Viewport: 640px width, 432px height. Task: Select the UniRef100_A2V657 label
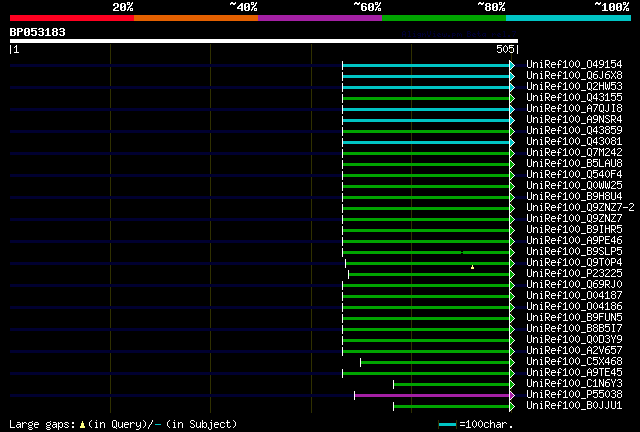tap(574, 351)
